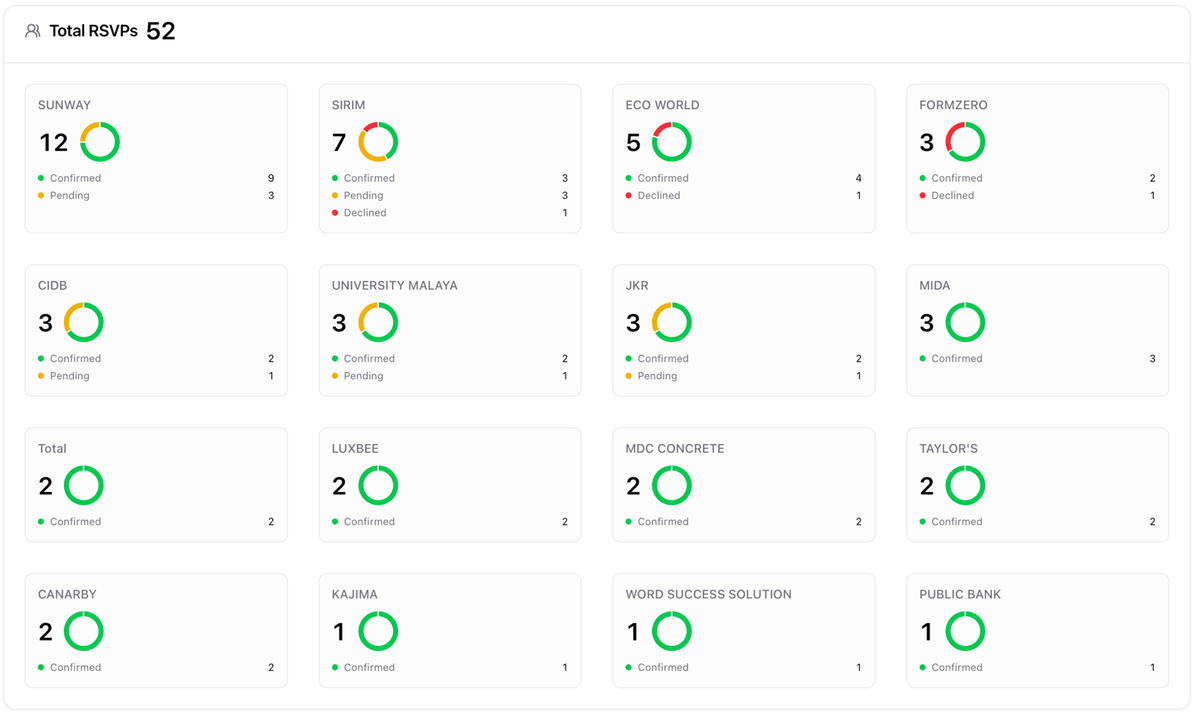Click the count 5 in ECO WORLD card

(x=633, y=143)
